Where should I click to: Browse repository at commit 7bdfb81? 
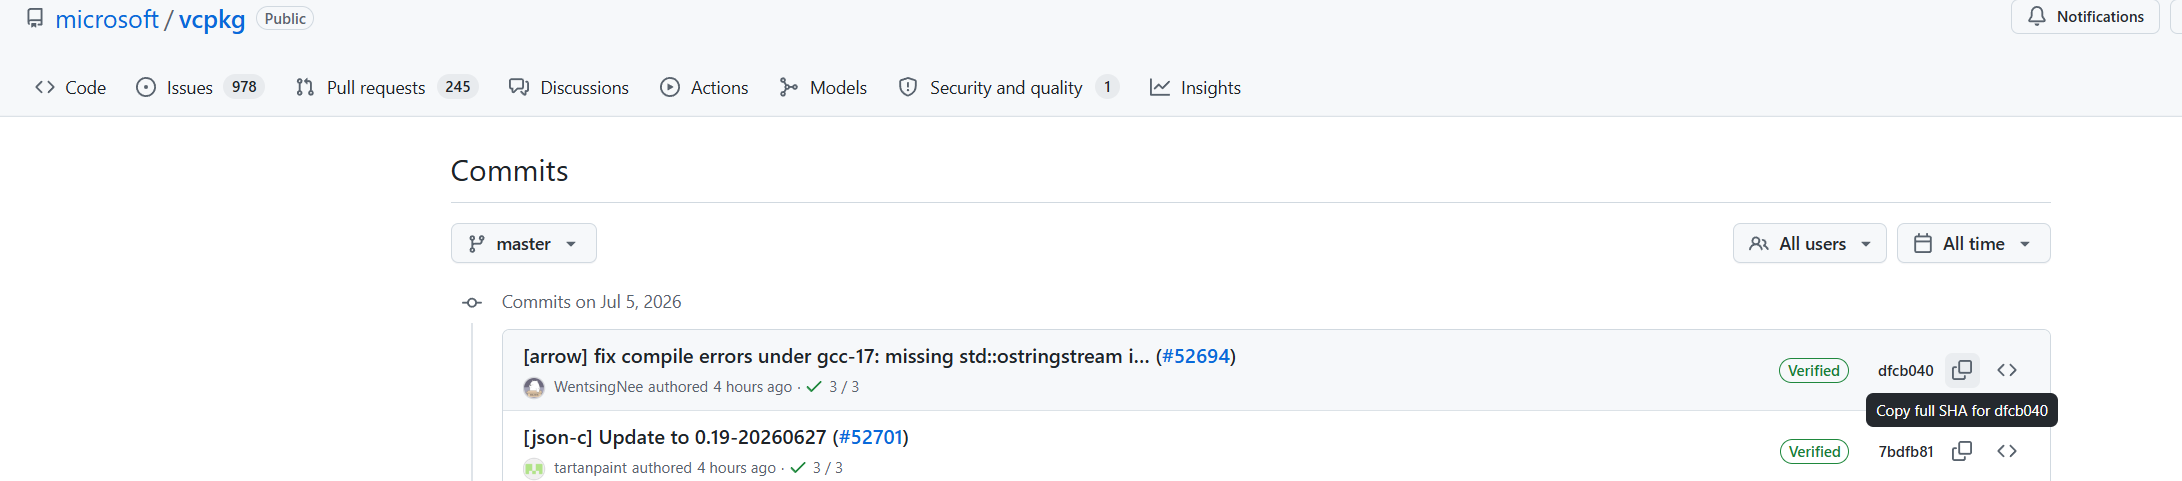coord(2007,451)
